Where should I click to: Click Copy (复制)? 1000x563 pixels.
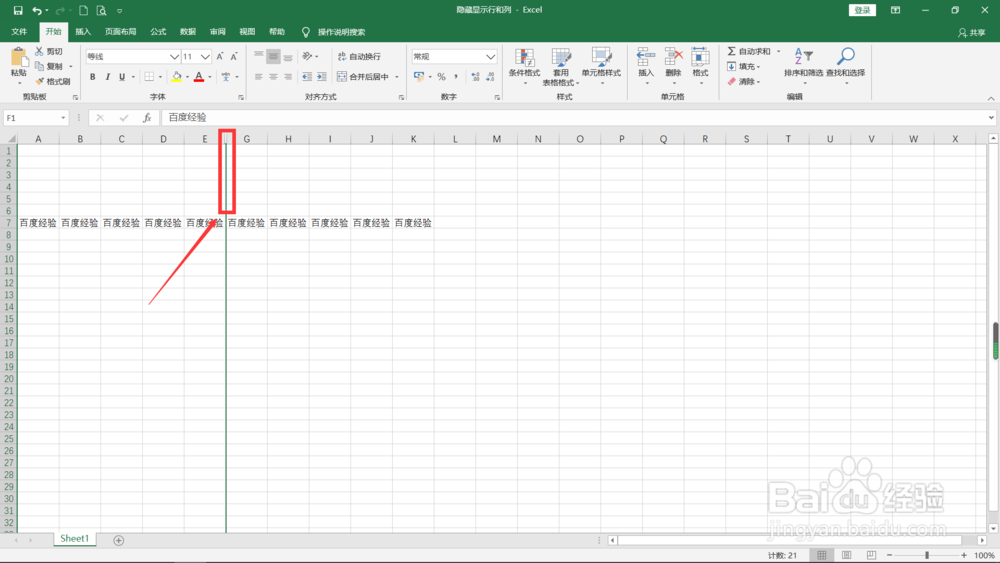[x=50, y=66]
